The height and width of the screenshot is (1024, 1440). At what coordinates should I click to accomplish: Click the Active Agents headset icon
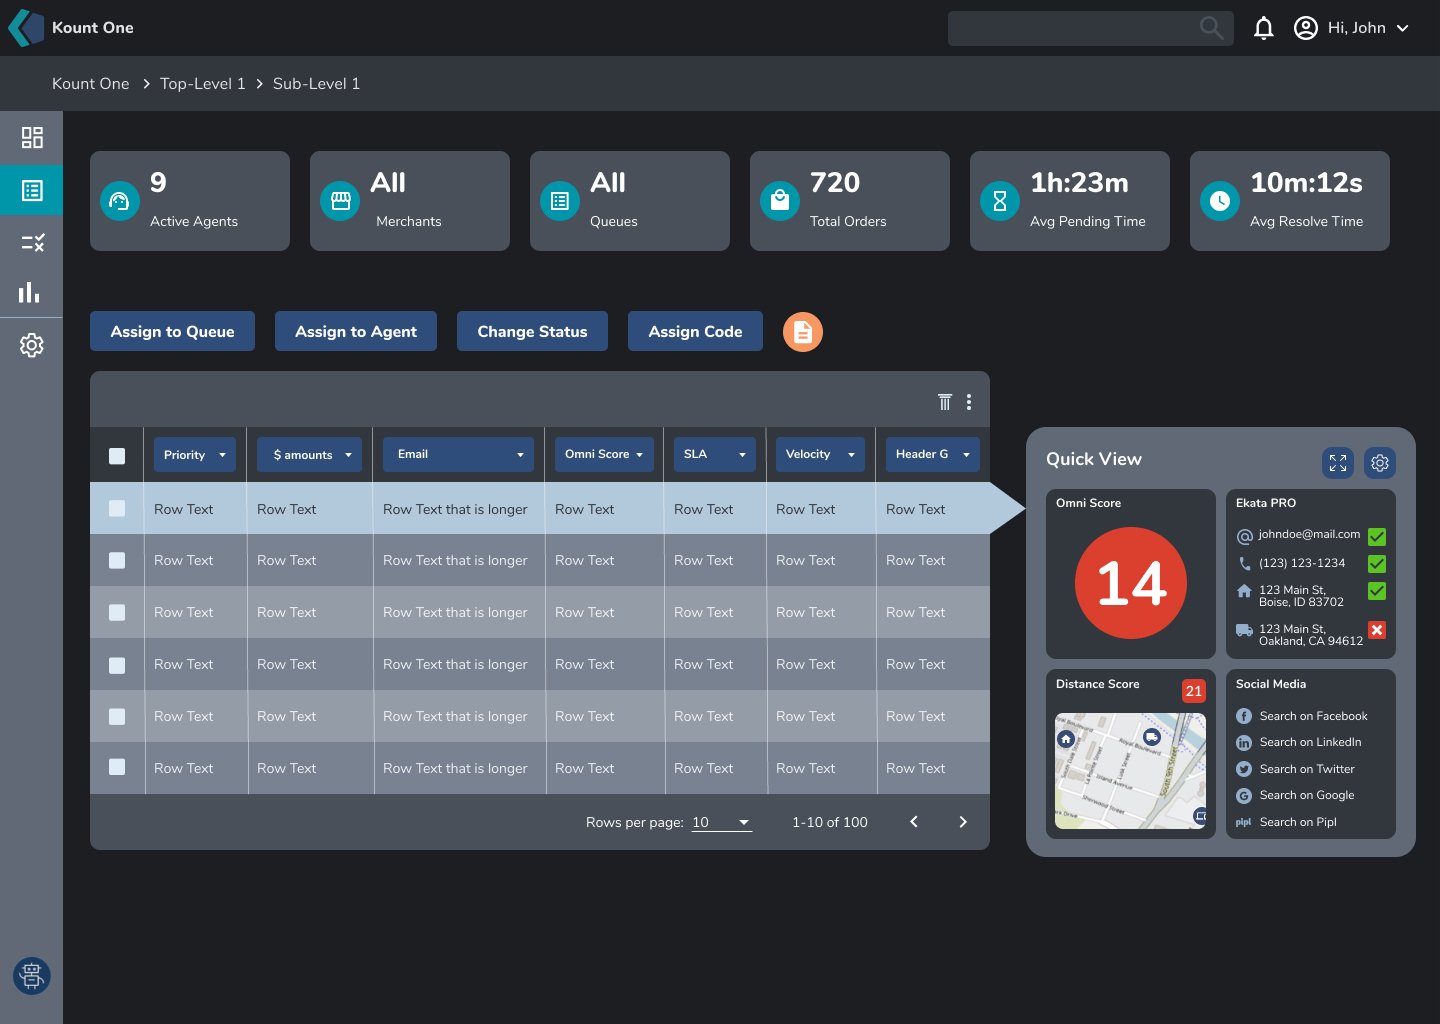(x=120, y=201)
